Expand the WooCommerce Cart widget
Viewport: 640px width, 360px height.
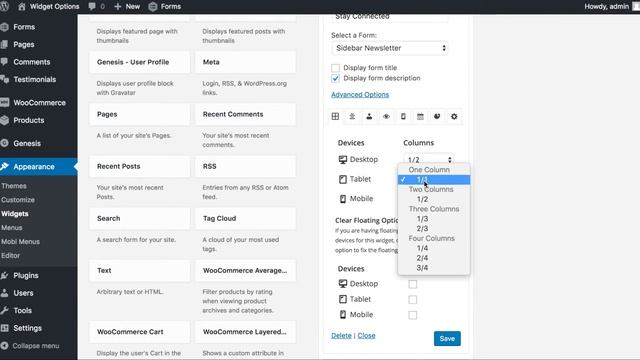pyautogui.click(x=140, y=332)
